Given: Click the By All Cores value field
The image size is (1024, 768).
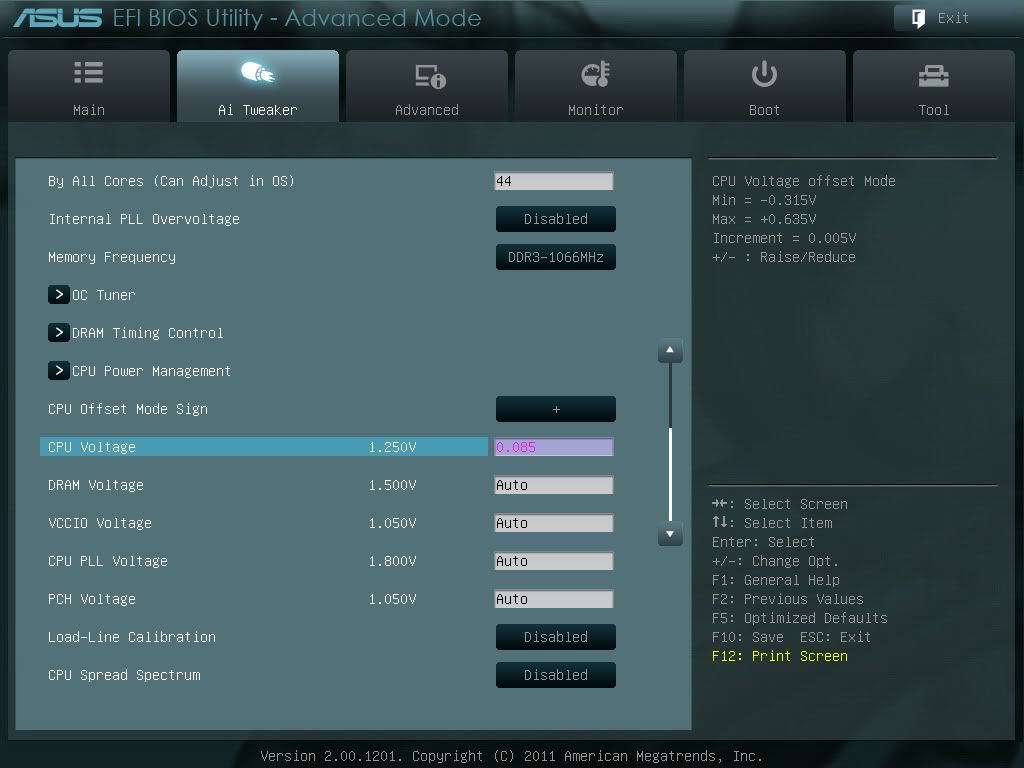Looking at the screenshot, I should (x=554, y=181).
